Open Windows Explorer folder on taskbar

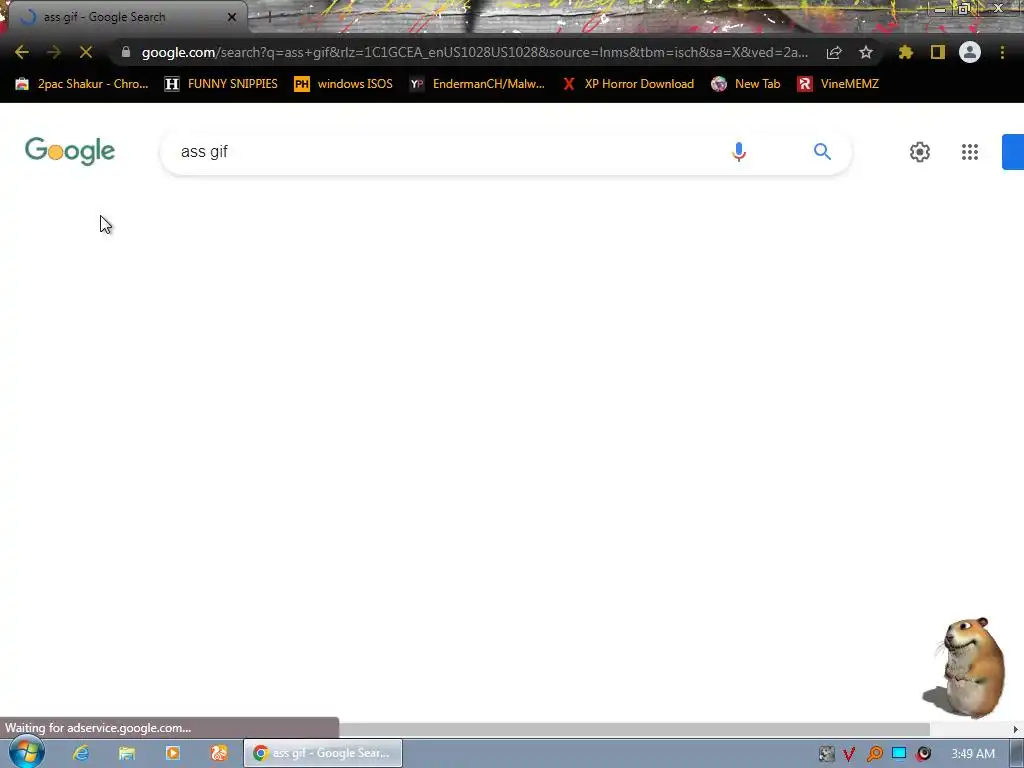tap(127, 753)
